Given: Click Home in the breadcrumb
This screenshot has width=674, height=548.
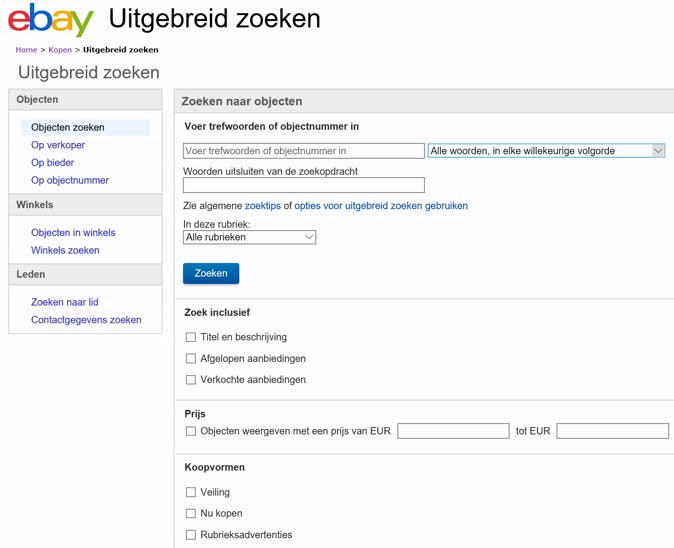Looking at the screenshot, I should (26, 49).
